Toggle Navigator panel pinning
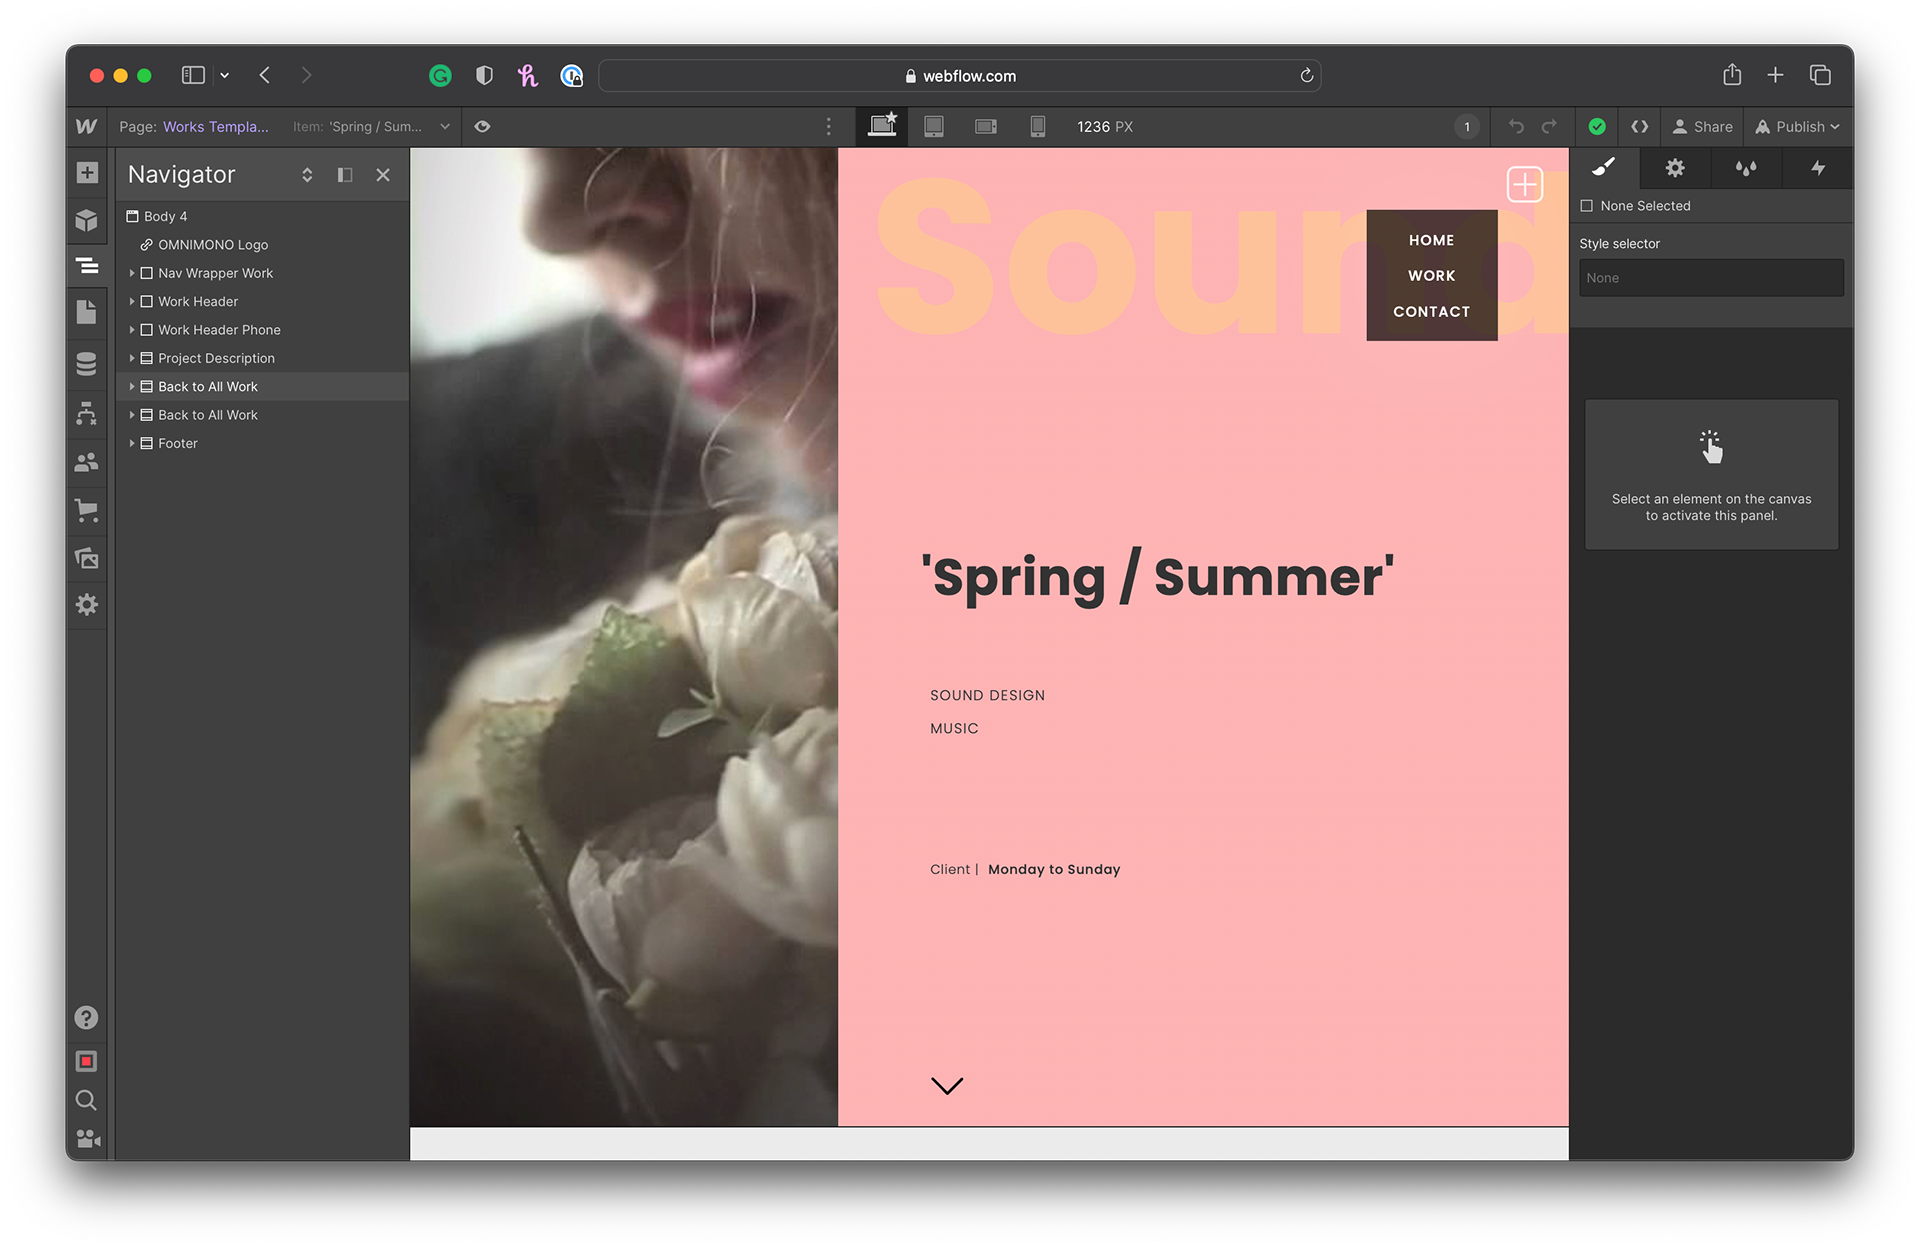1920x1248 pixels. point(345,175)
